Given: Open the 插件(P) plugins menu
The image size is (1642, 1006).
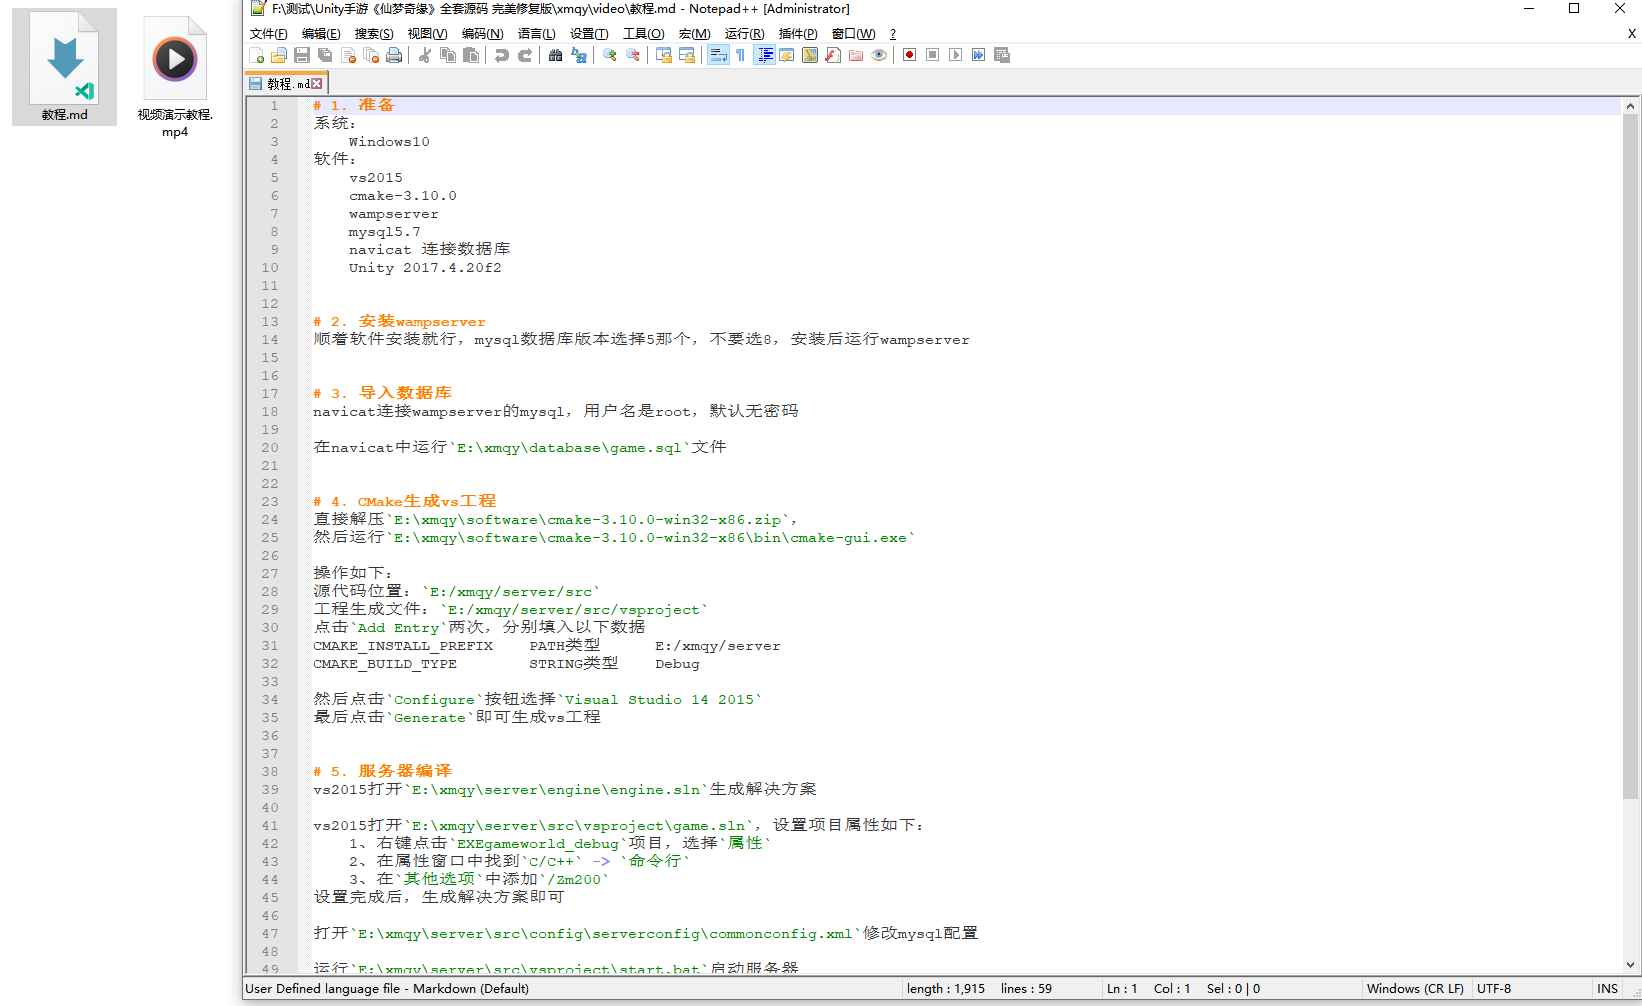Looking at the screenshot, I should pos(797,34).
